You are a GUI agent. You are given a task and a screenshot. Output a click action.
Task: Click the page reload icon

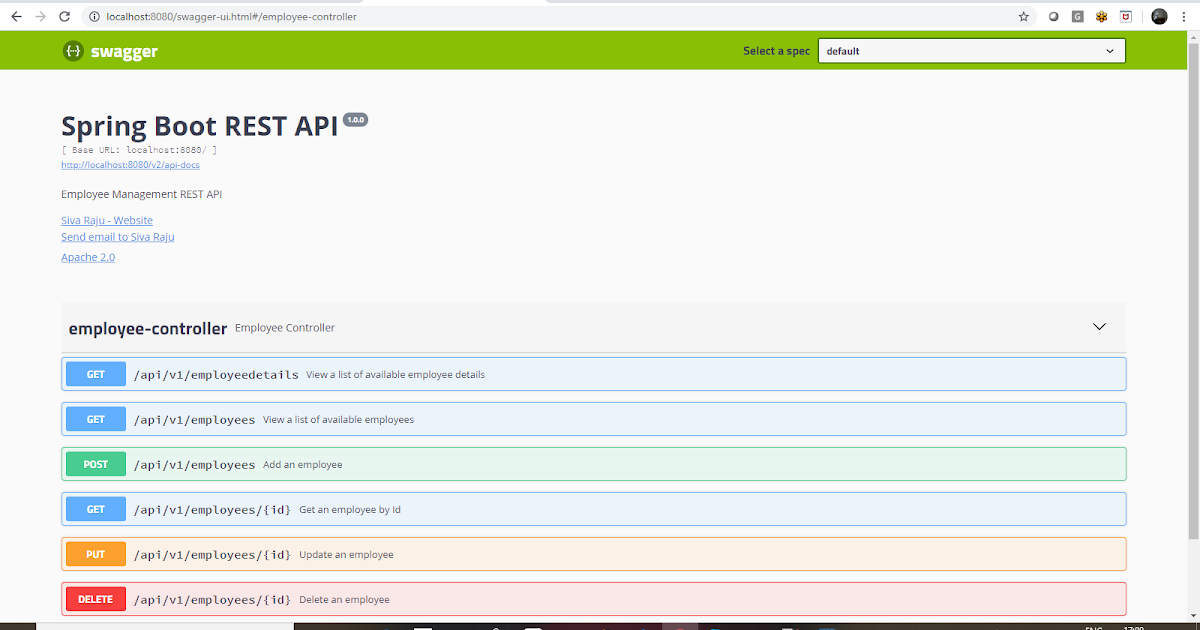[63, 16]
